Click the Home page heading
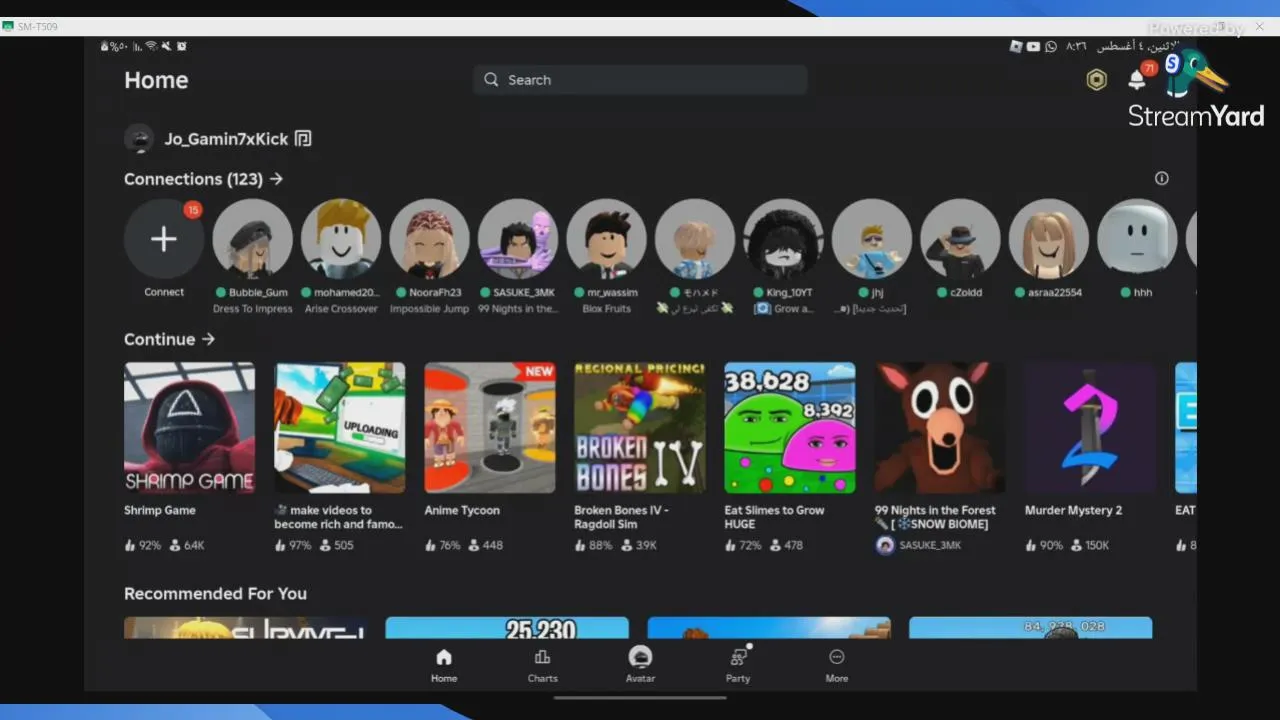 (x=156, y=80)
